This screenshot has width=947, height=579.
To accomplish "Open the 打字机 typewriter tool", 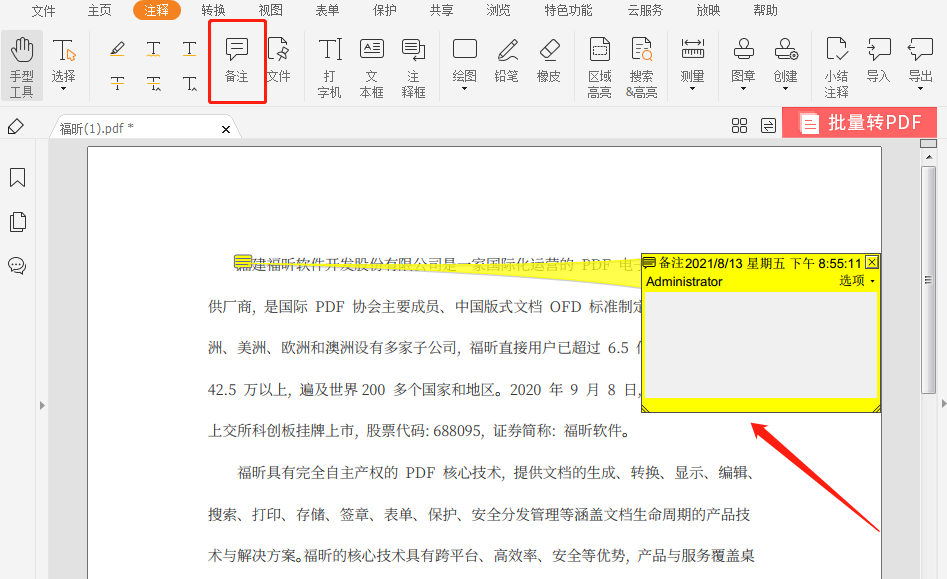I will point(329,62).
